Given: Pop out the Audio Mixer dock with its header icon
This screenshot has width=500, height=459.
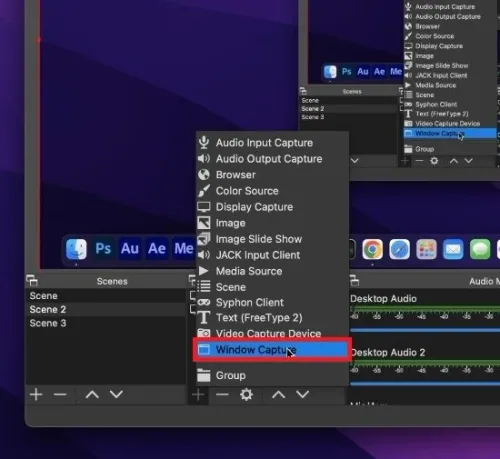Looking at the screenshot, I should click(x=354, y=280).
